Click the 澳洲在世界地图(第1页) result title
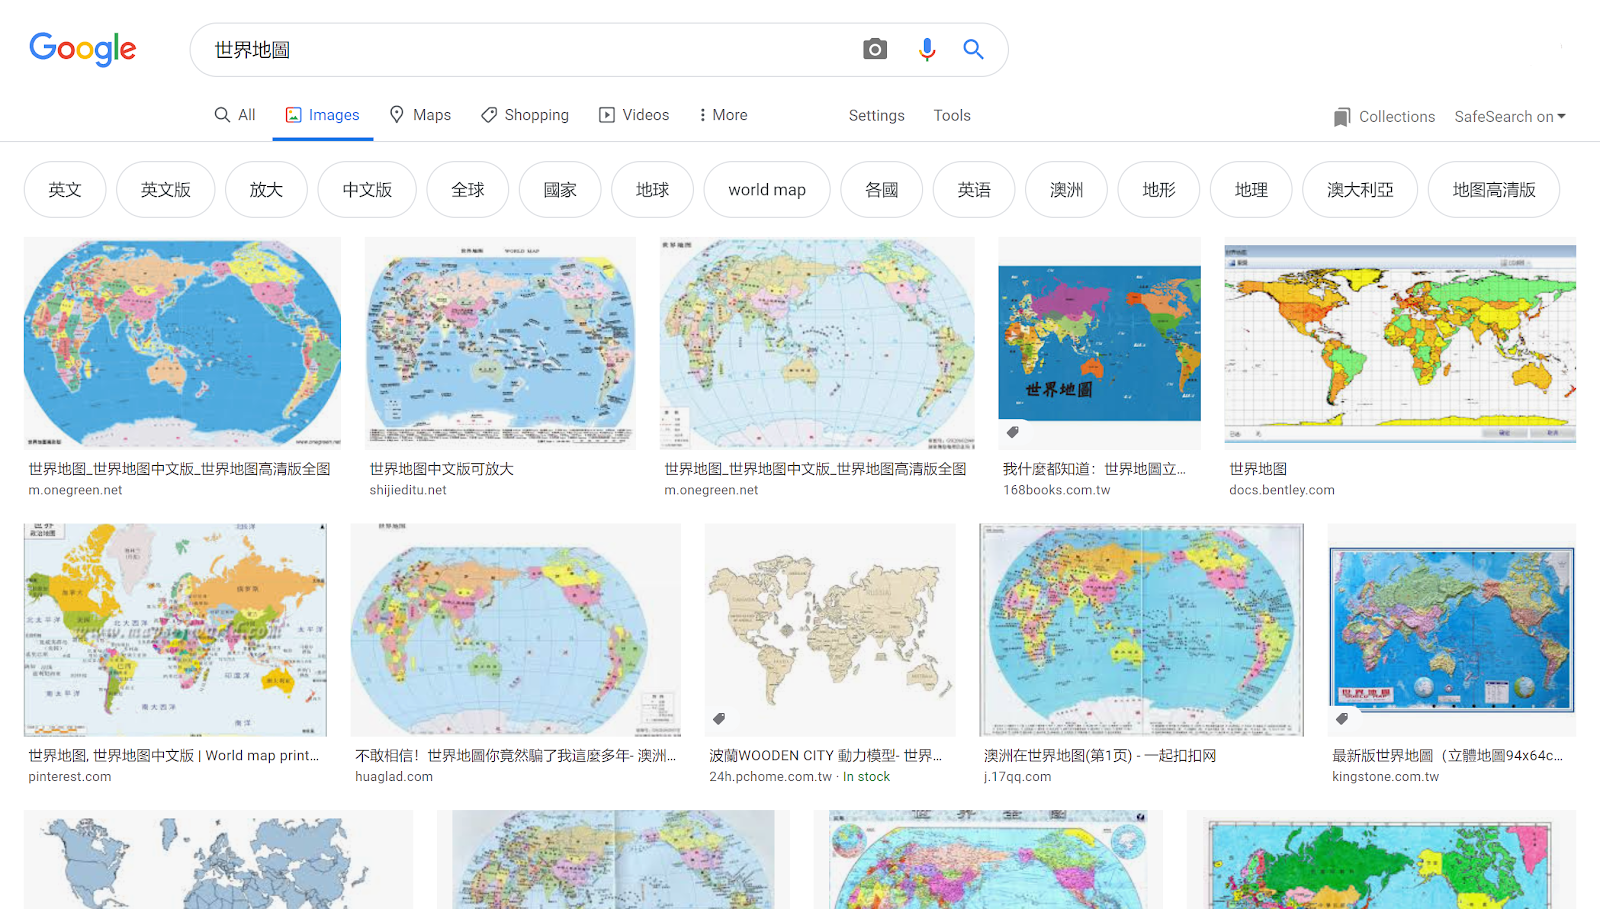The image size is (1600, 909). [x=1100, y=756]
